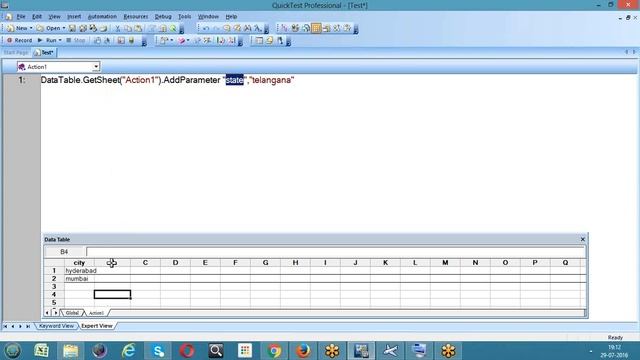Expand dropdown arrow beside pink eraser icon

click(188, 40)
